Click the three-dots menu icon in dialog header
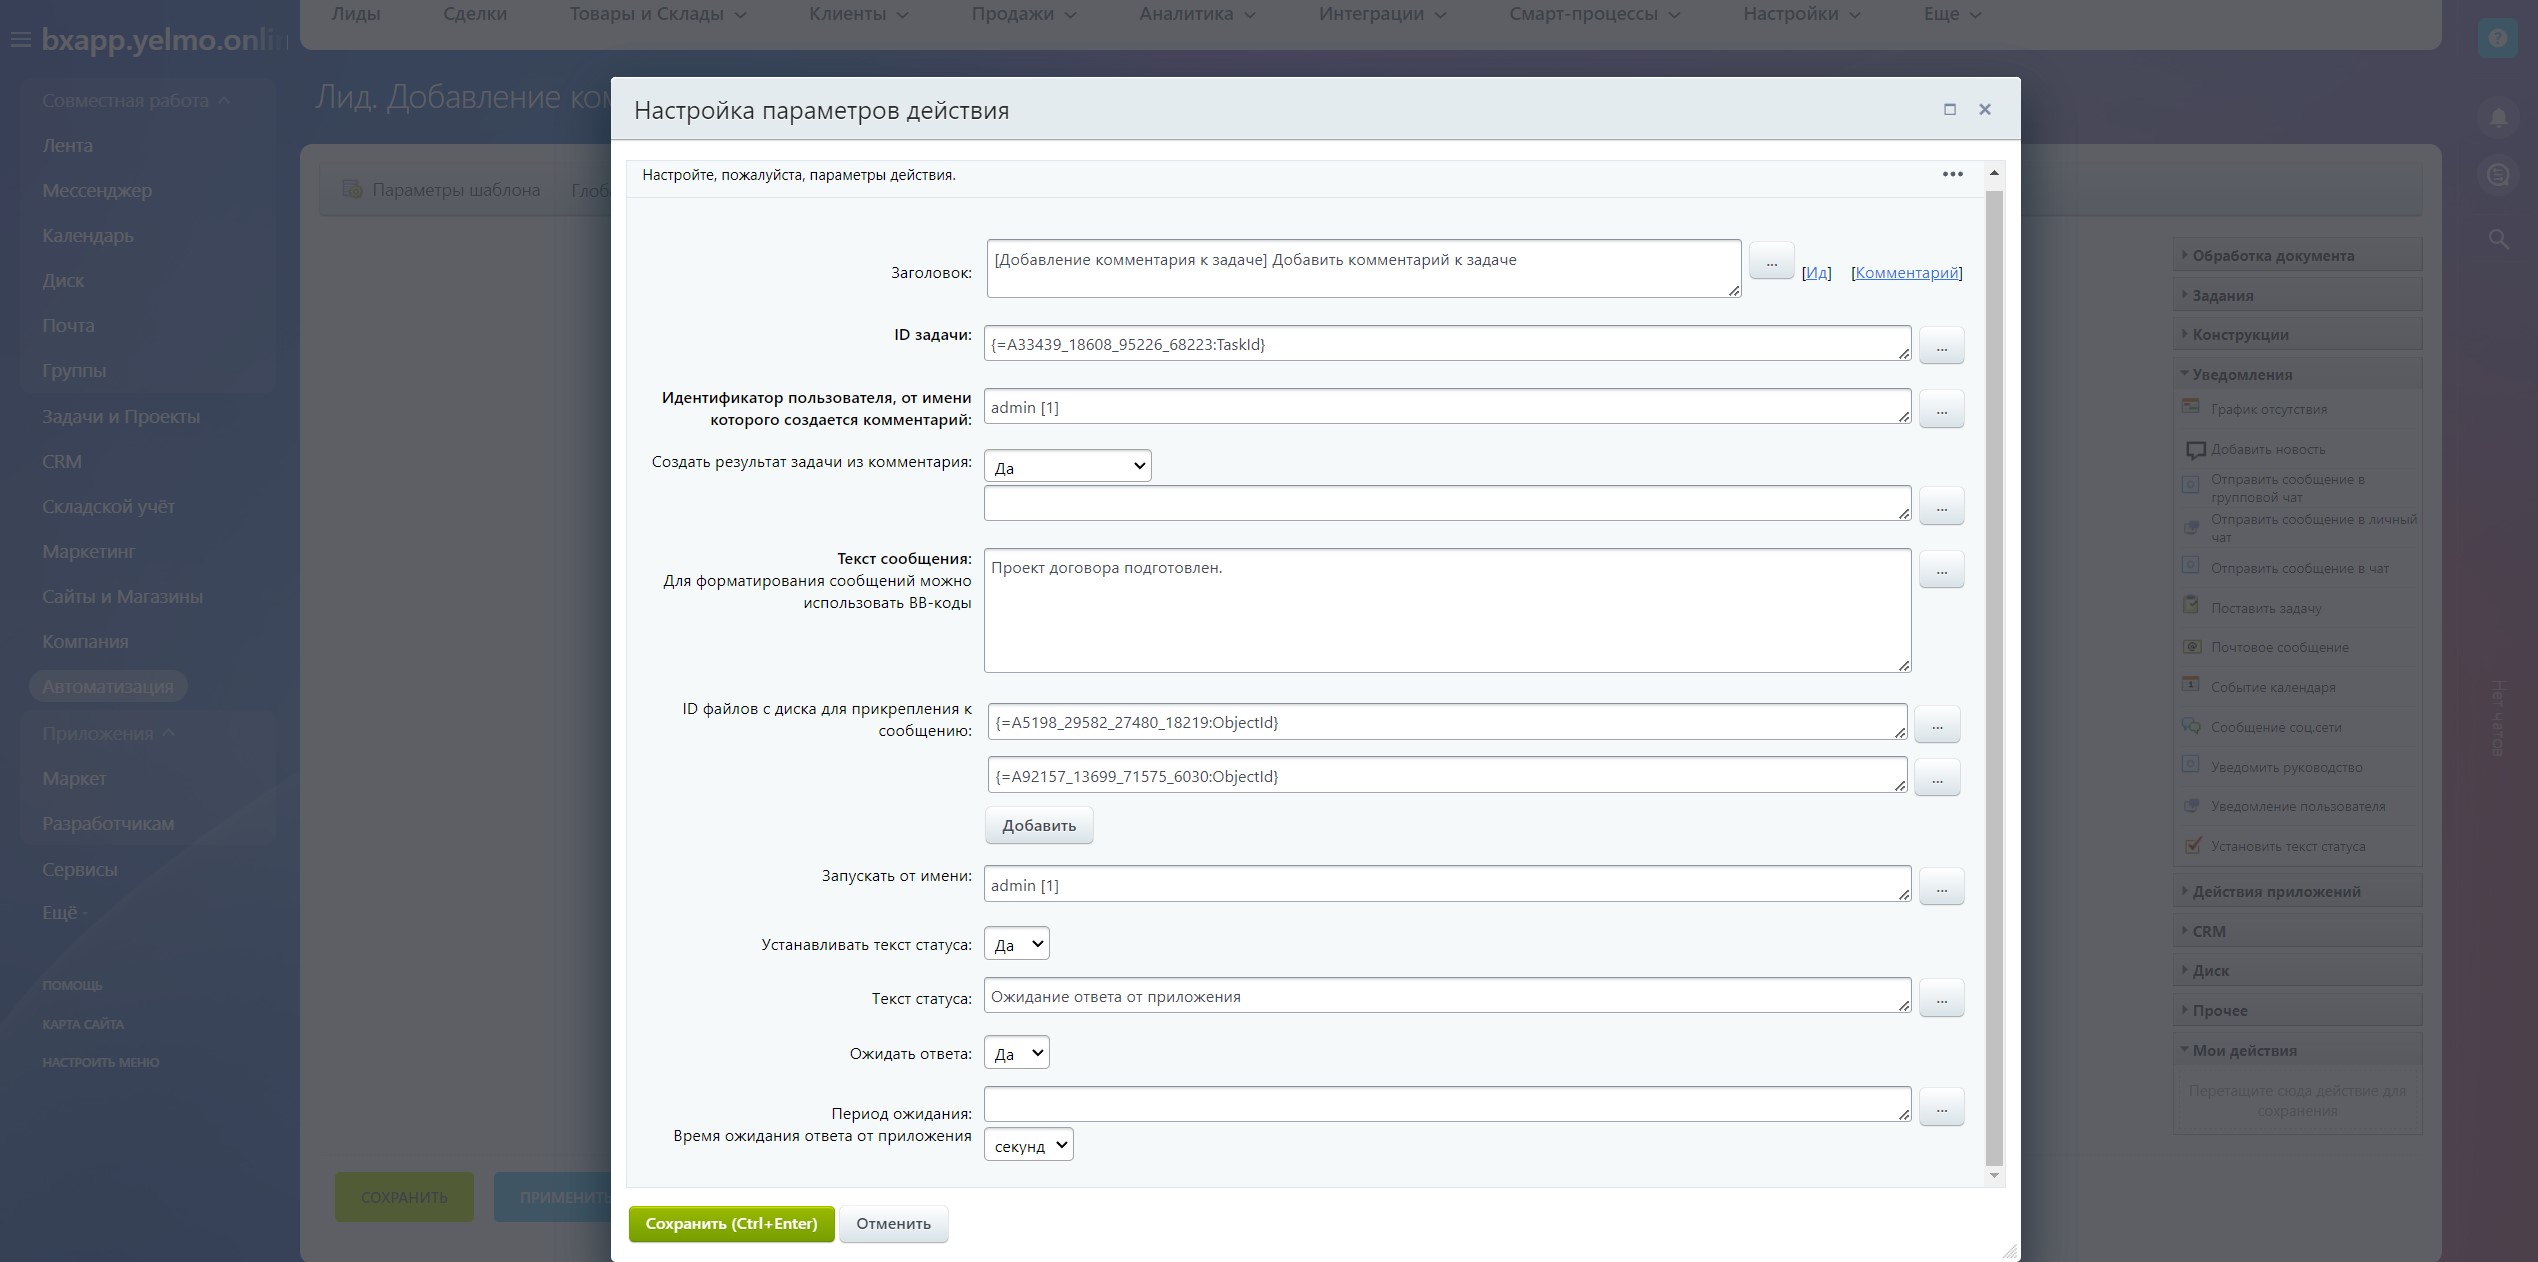2538x1262 pixels. 1952,174
